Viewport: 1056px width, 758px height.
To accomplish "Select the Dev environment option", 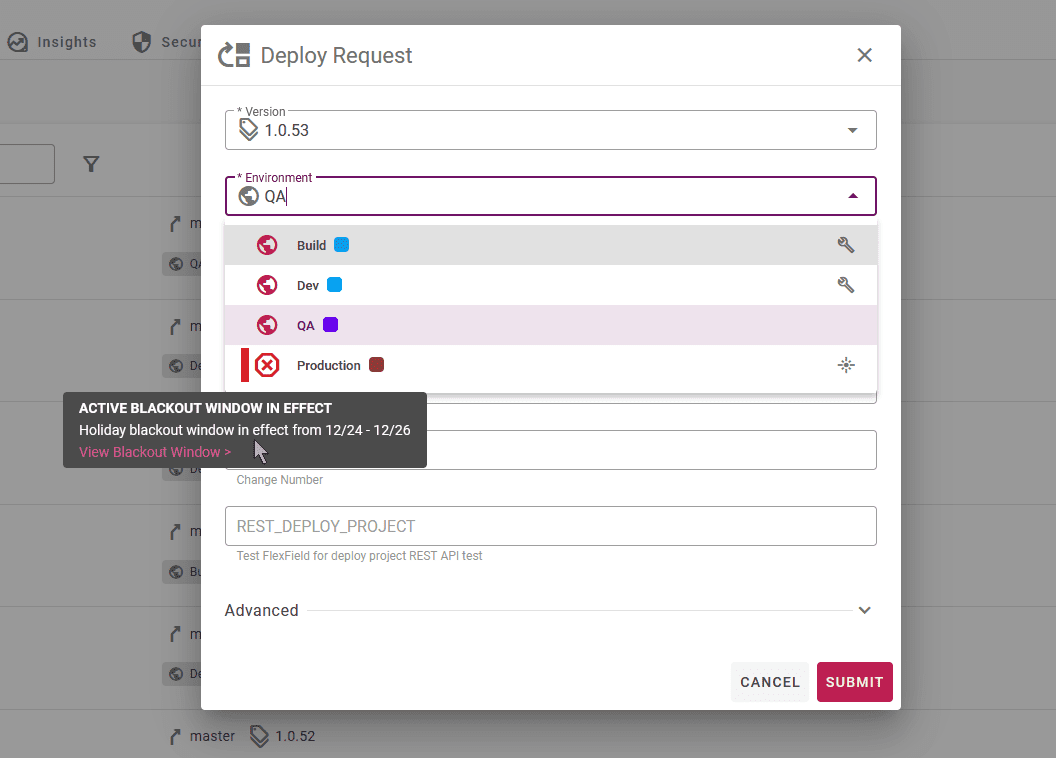I will point(551,285).
